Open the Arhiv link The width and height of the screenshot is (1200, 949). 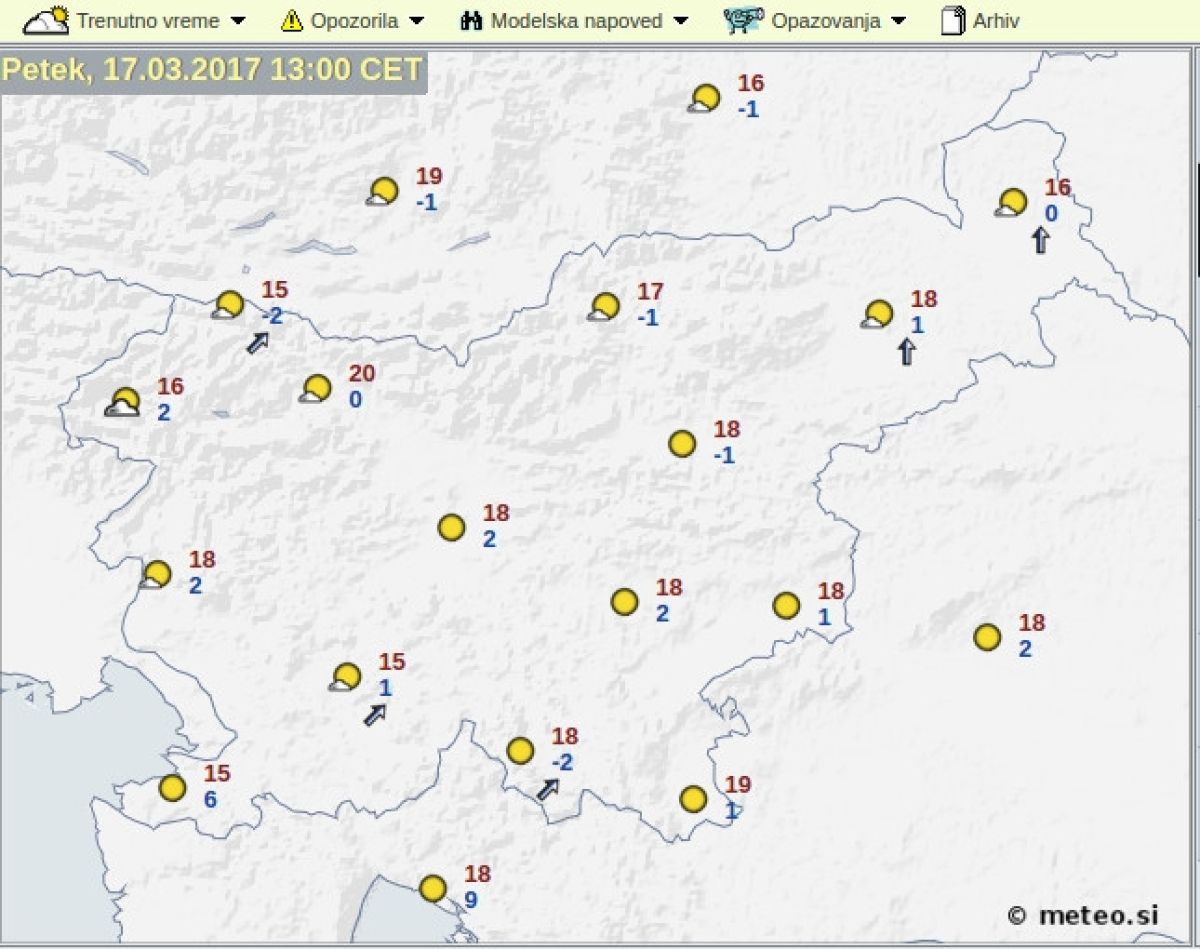click(996, 21)
